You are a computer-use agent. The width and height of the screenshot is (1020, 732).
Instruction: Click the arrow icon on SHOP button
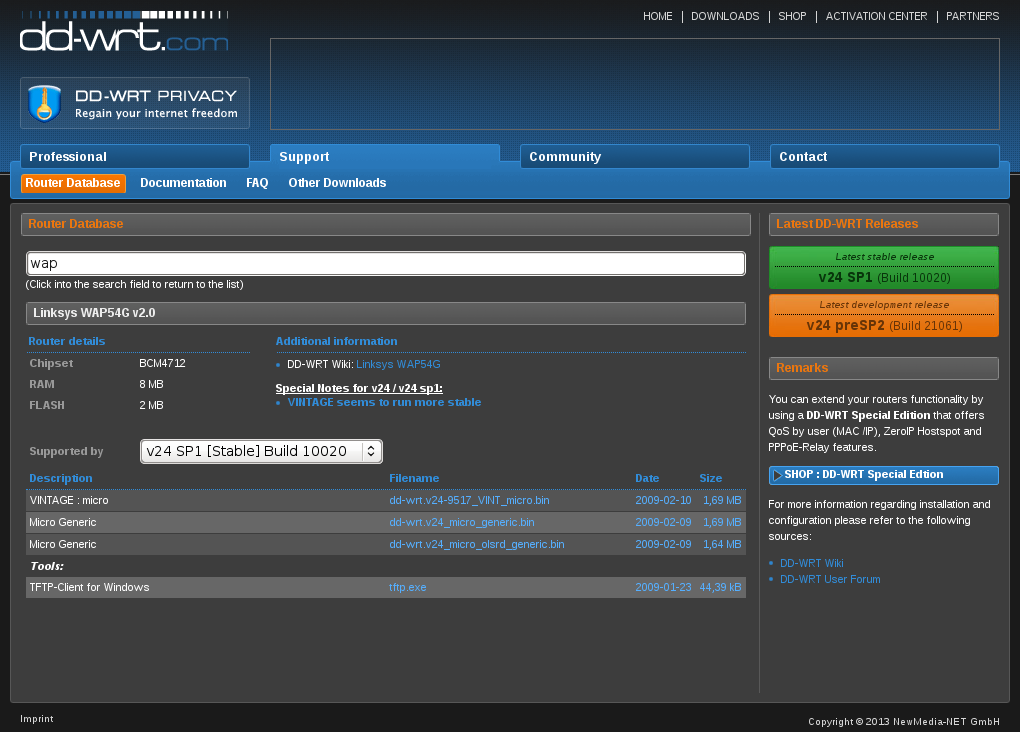tap(777, 476)
